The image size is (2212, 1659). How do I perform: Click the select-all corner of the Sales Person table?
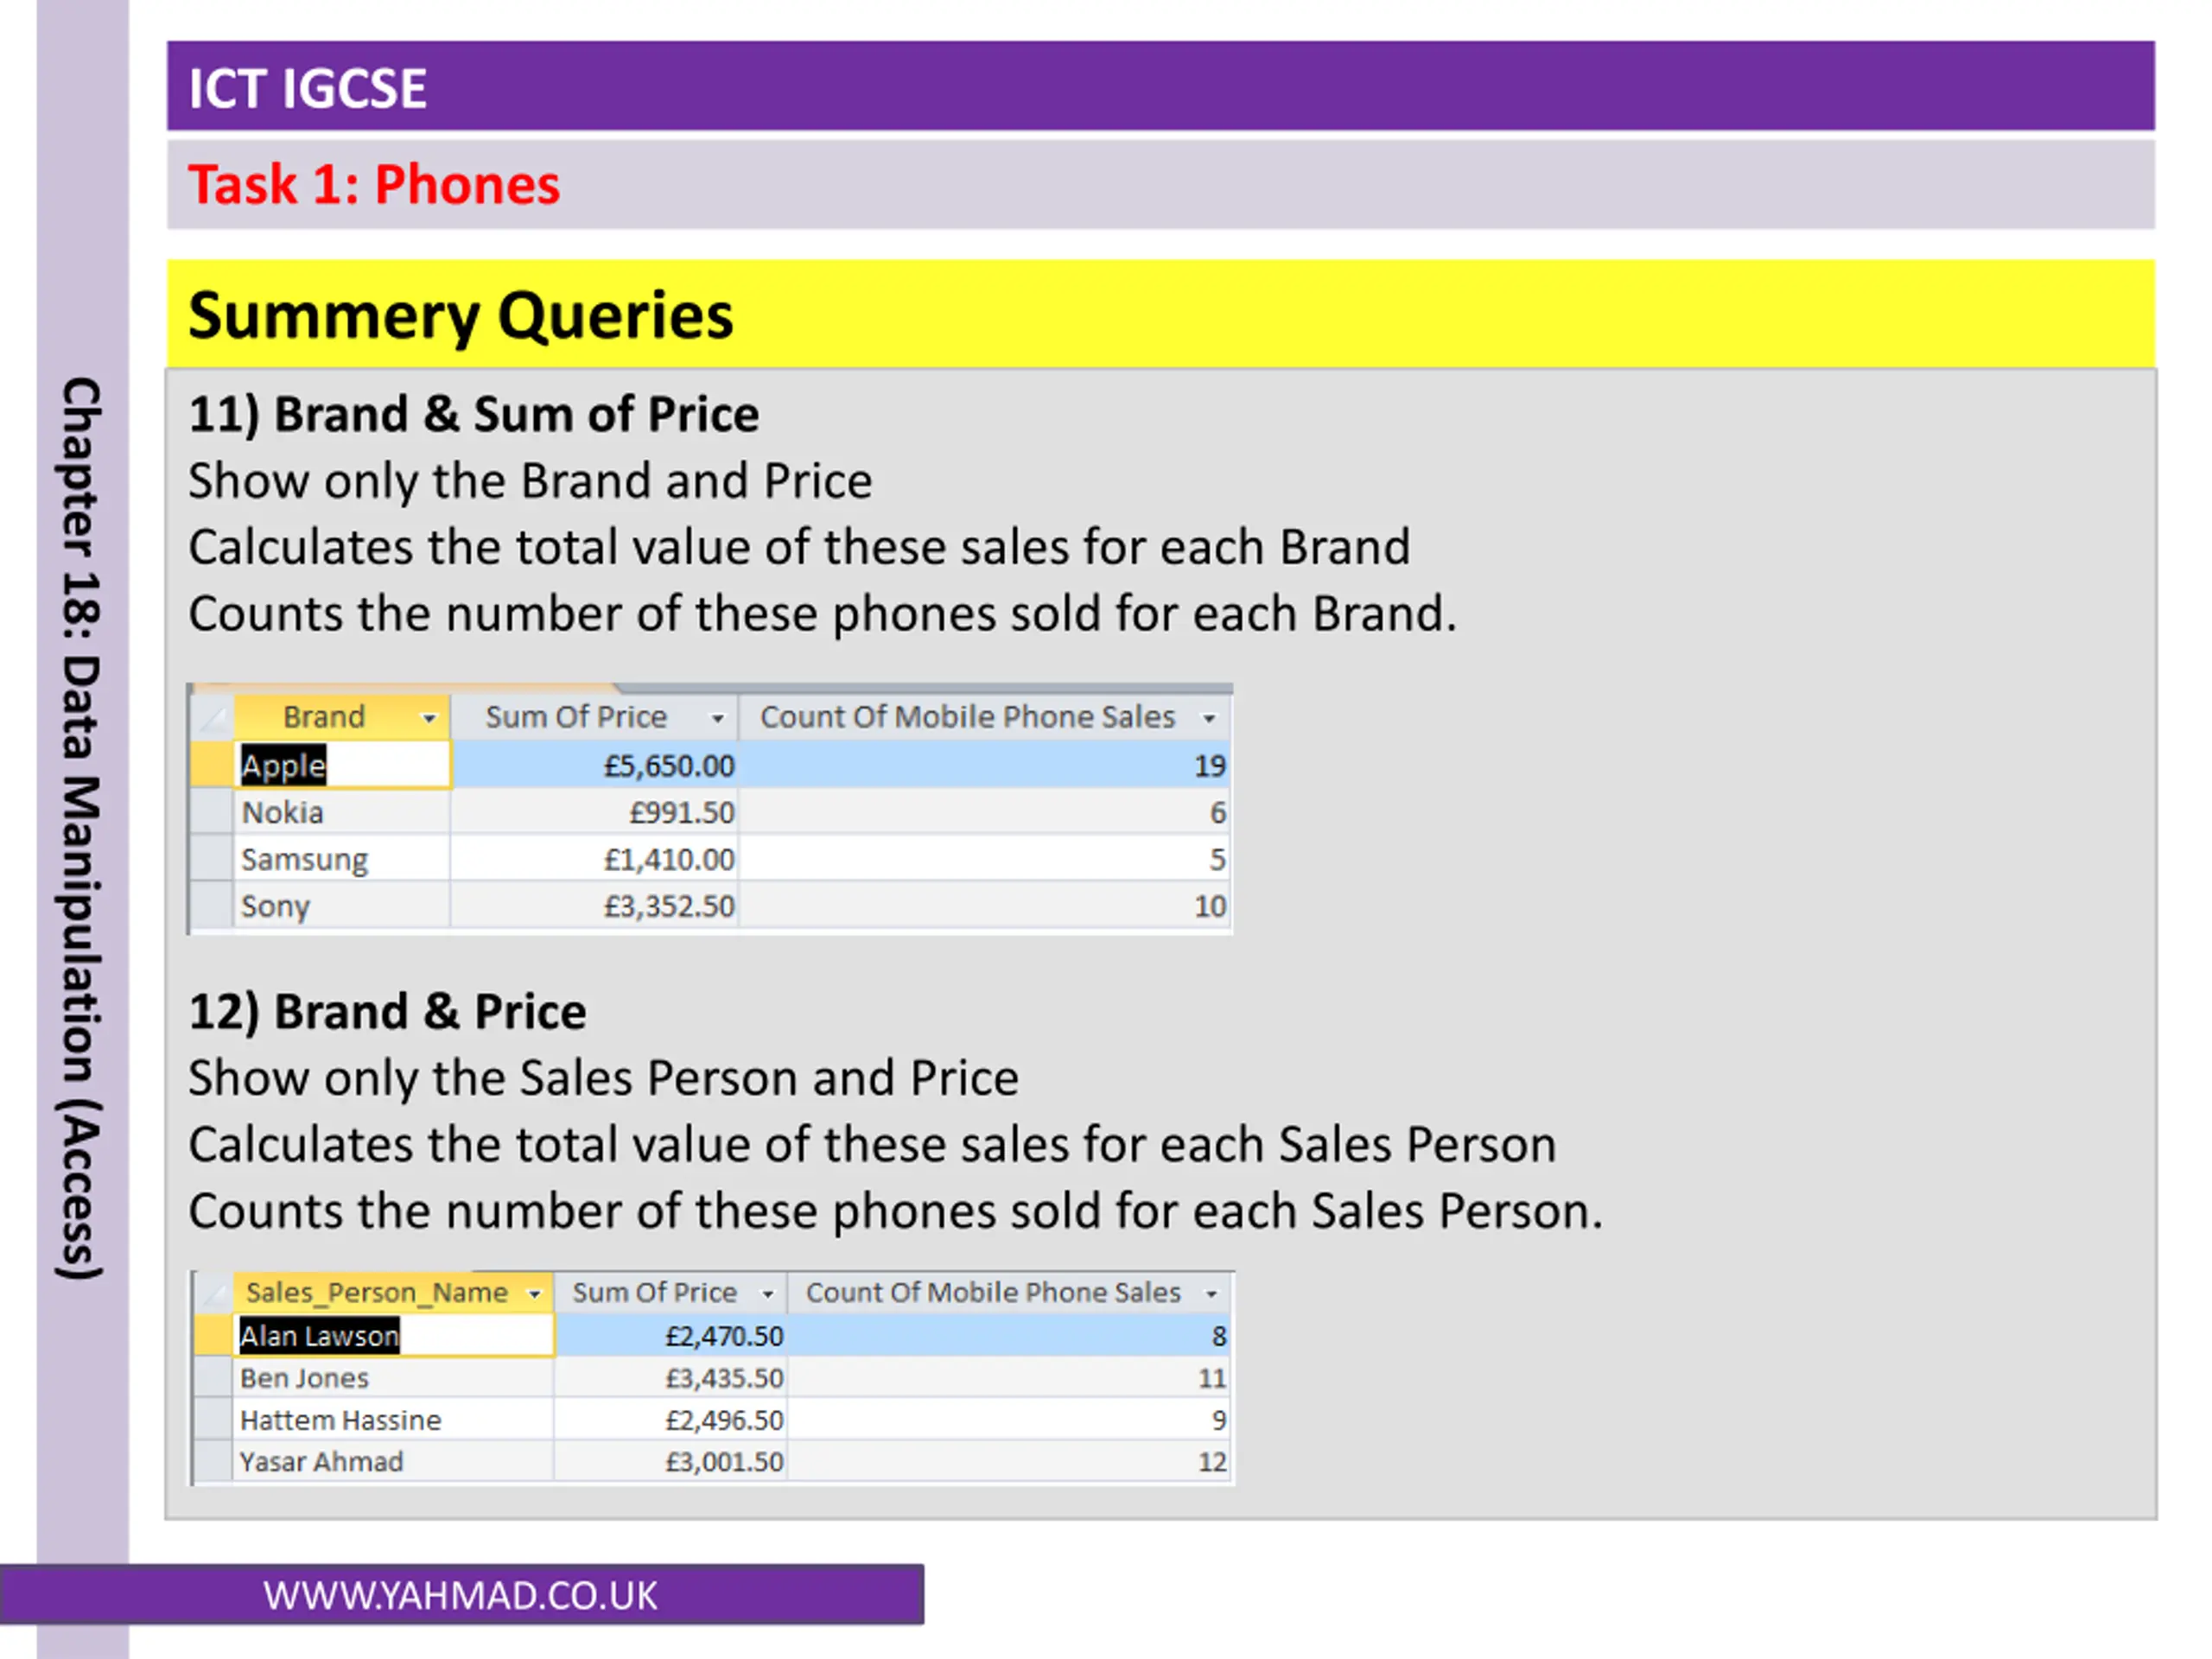214,1293
